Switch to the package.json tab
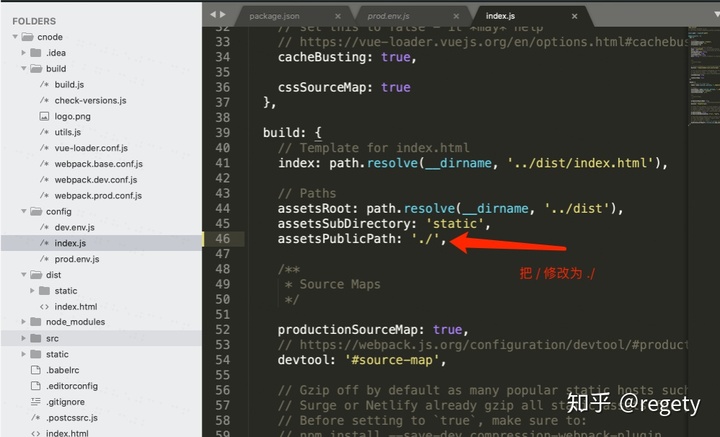Image resolution: width=720 pixels, height=437 pixels. (x=274, y=16)
